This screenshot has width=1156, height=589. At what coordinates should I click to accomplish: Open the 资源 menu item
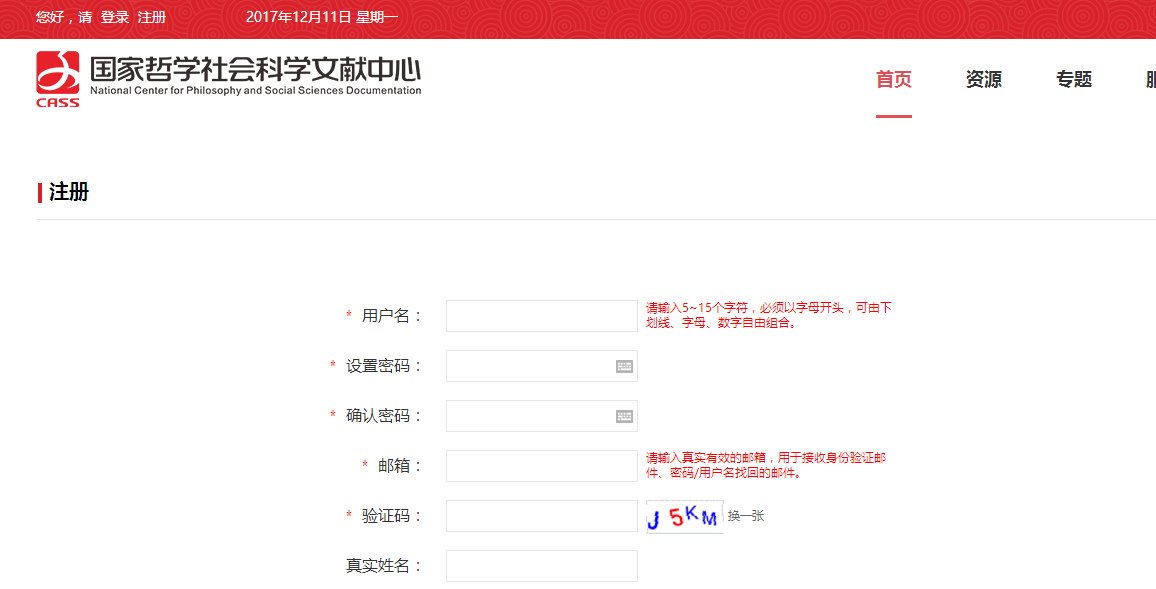coord(984,79)
